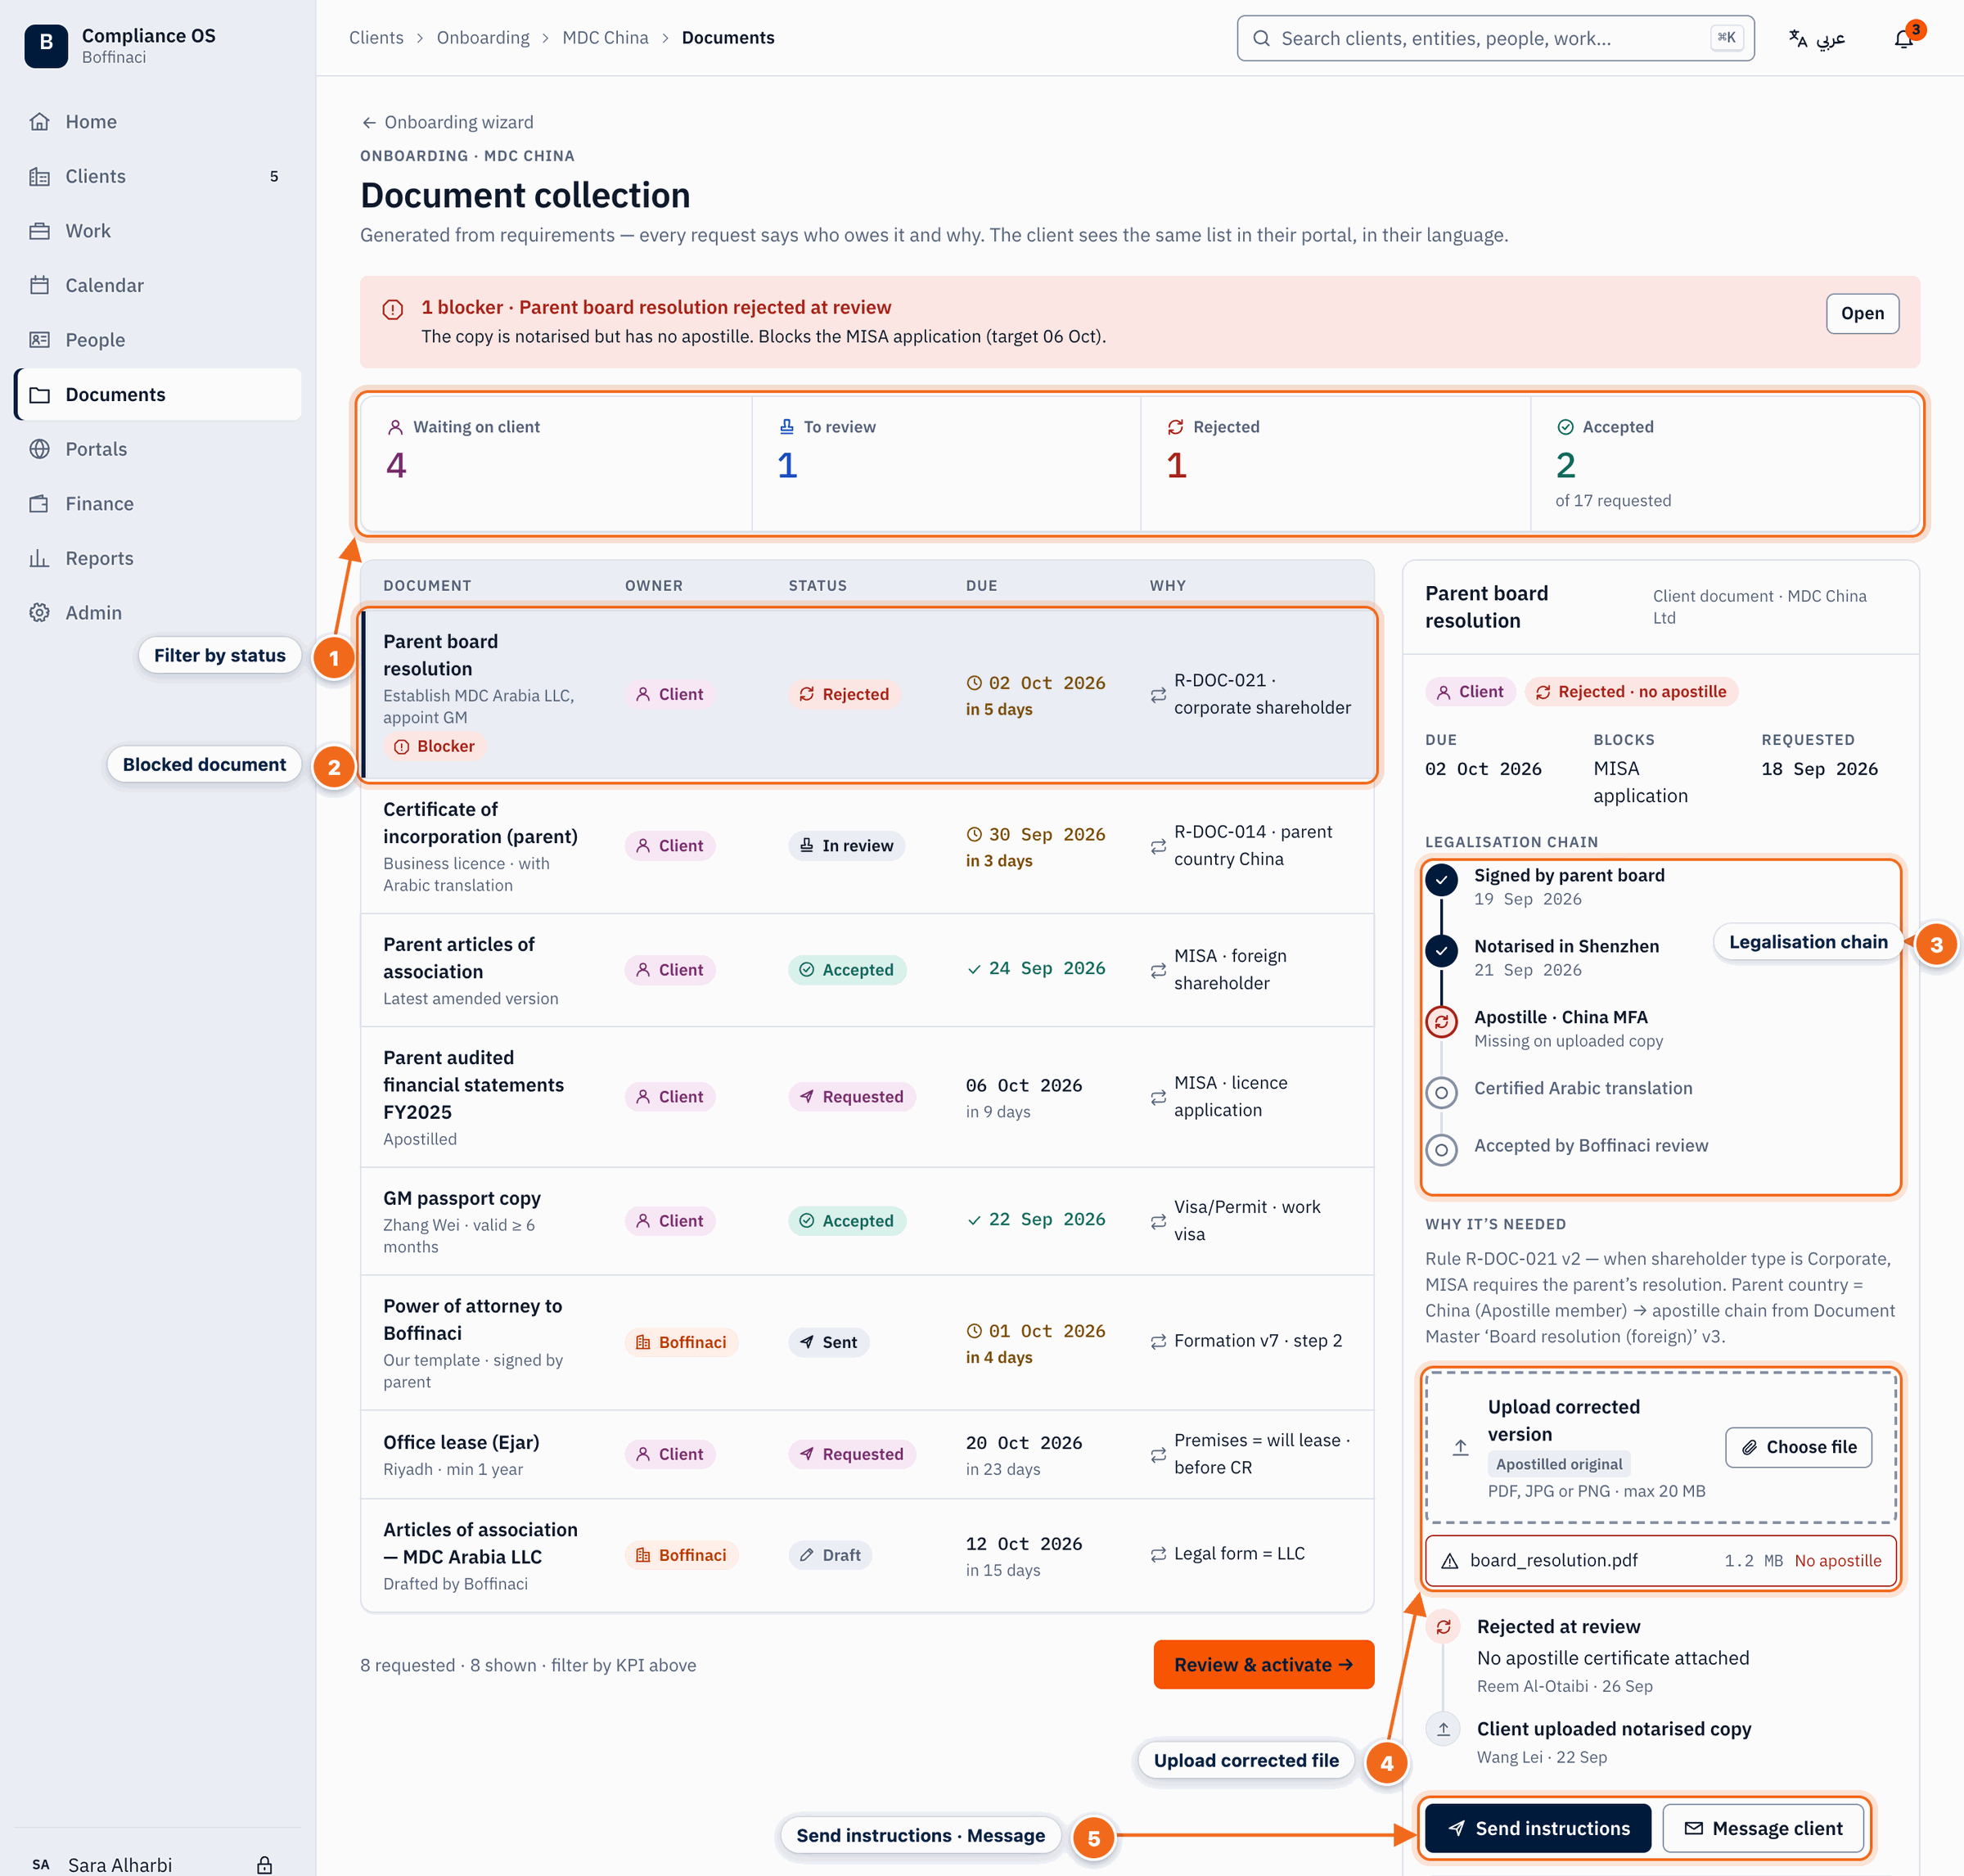1964x1876 pixels.
Task: Click the Compliance OS logo badge
Action: point(46,46)
